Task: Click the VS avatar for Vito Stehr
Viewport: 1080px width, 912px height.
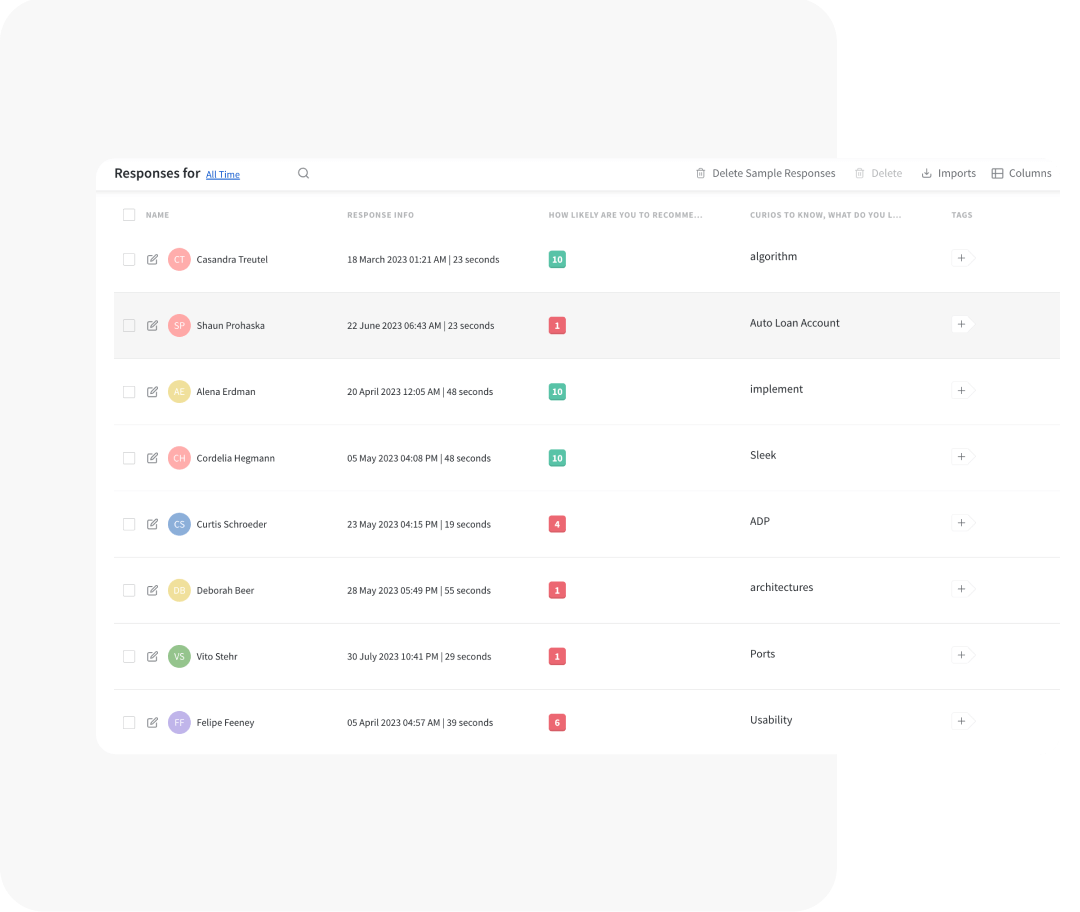Action: pyautogui.click(x=179, y=656)
